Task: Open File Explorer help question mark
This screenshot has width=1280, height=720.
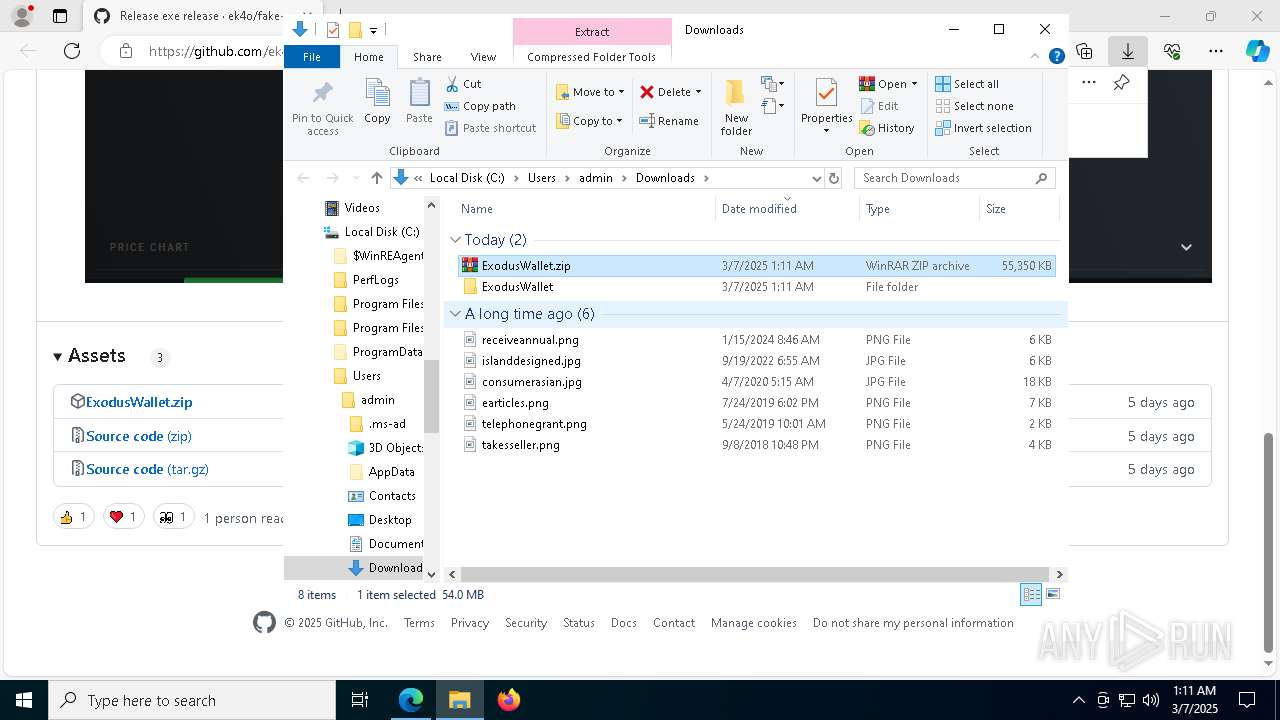Action: [x=1056, y=57]
